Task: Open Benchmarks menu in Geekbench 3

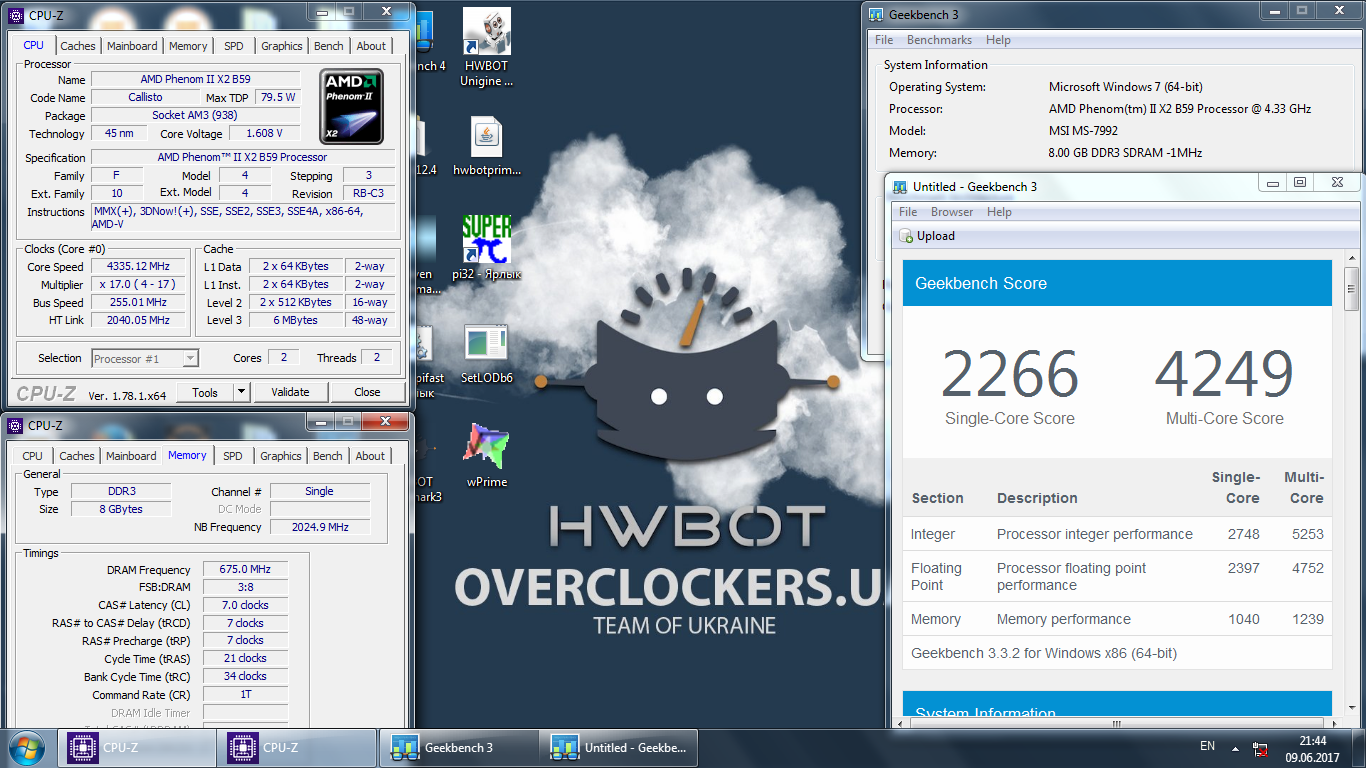Action: click(x=939, y=40)
